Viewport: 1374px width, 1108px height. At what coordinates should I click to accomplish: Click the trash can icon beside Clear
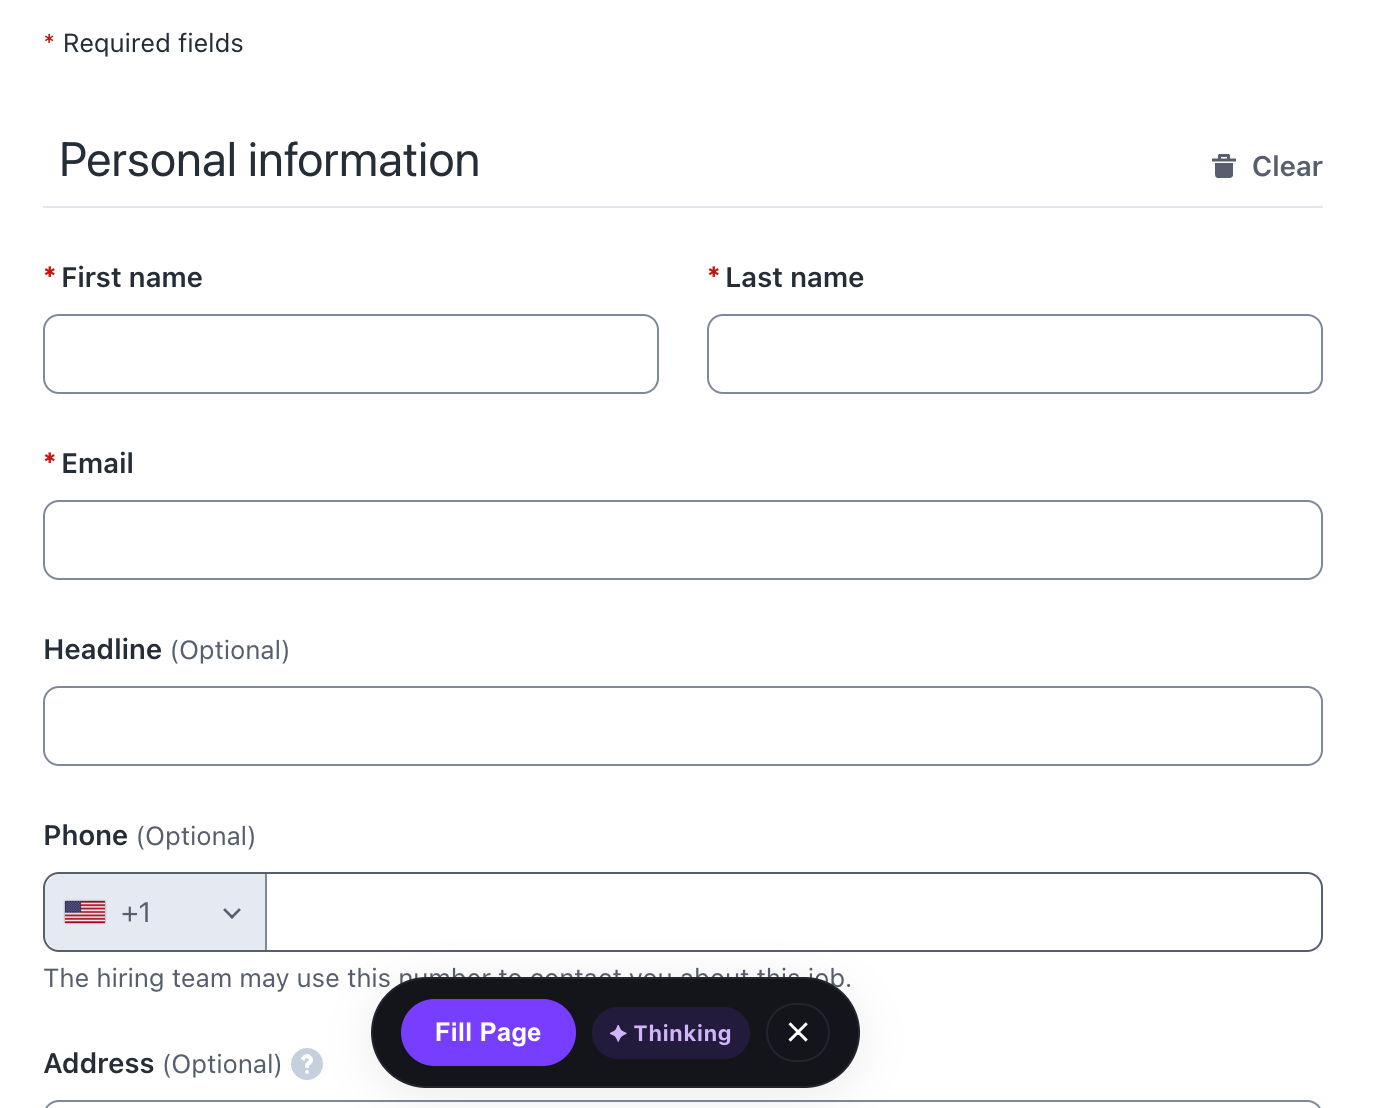1223,166
